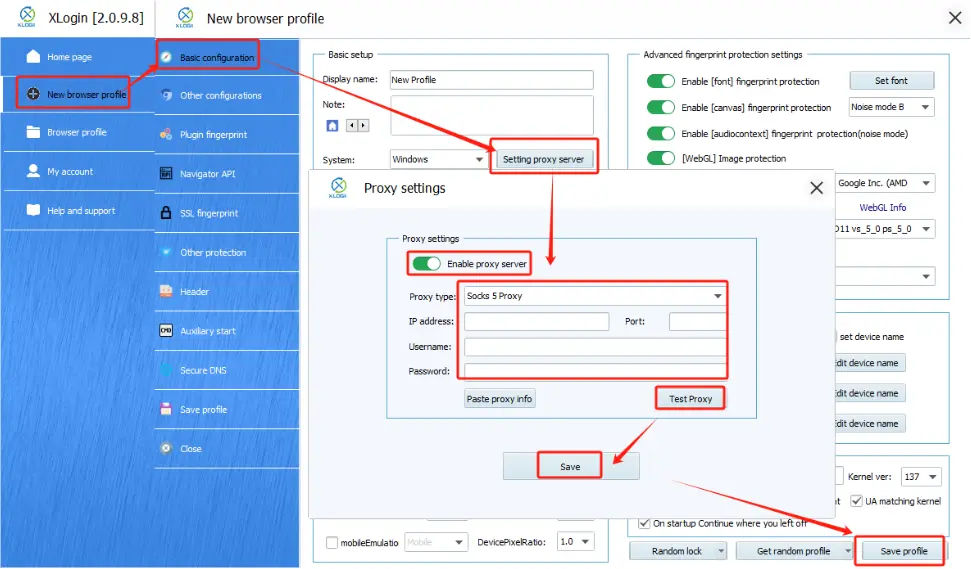Click the Auxiliary start icon
971x569 pixels.
click(x=166, y=331)
